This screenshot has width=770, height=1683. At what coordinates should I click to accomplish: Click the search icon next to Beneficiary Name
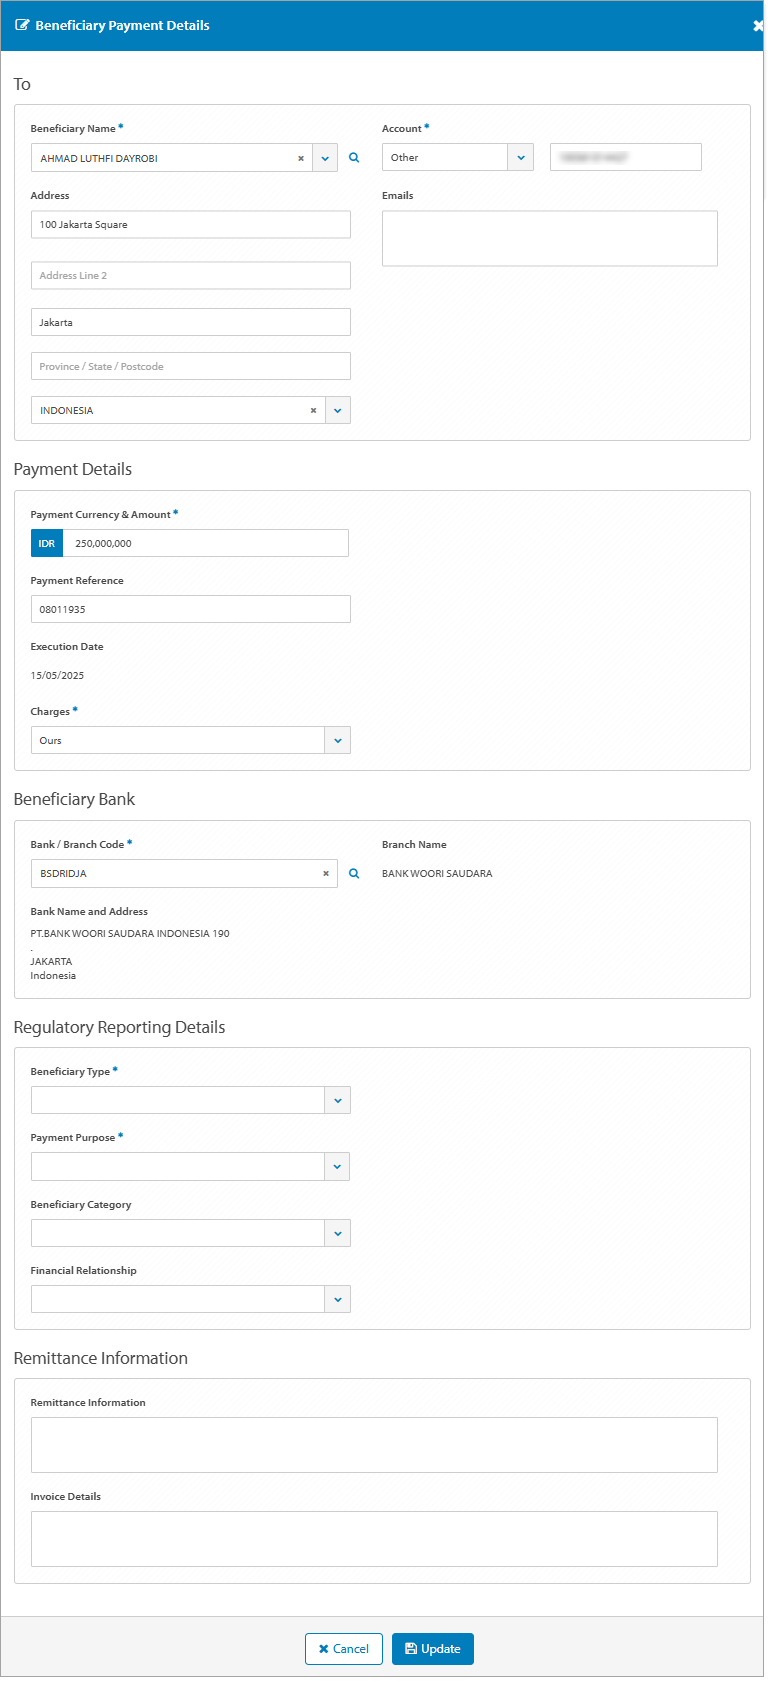pos(354,157)
